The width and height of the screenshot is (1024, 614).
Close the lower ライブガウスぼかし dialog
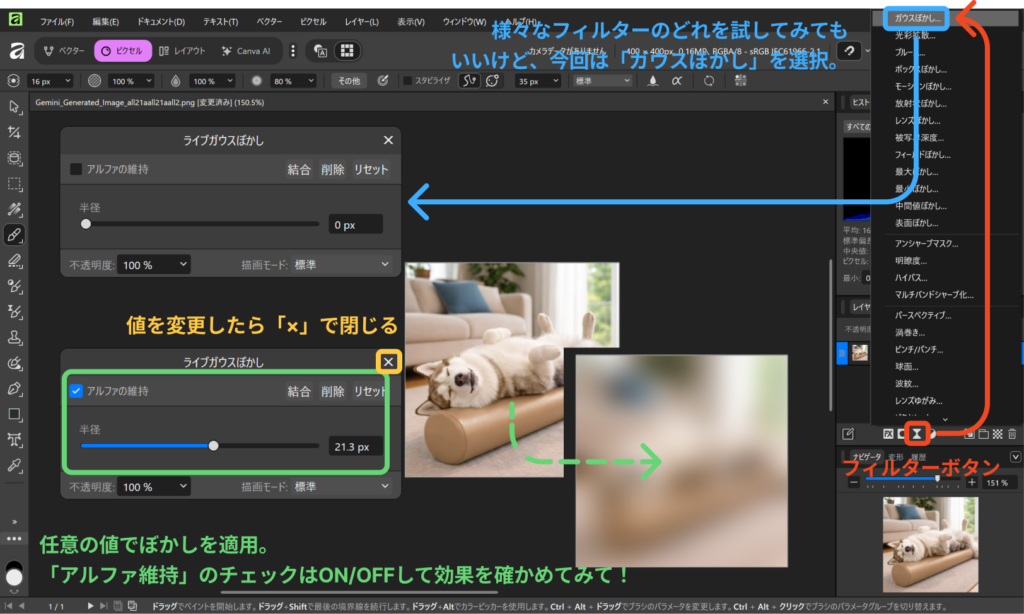tap(388, 362)
